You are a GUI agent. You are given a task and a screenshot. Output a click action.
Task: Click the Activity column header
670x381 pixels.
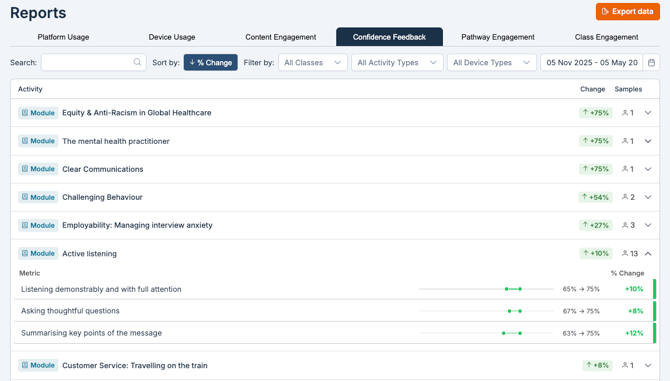click(30, 89)
